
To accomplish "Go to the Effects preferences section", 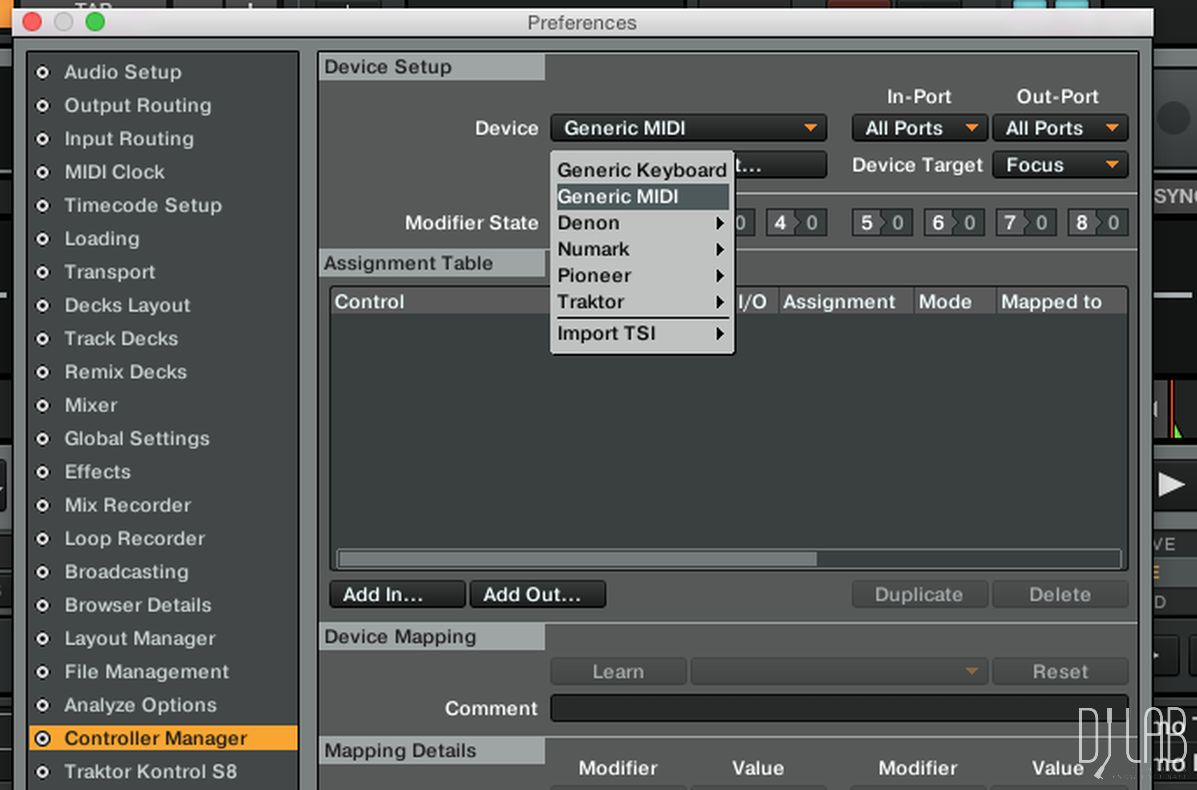I will 97,471.
